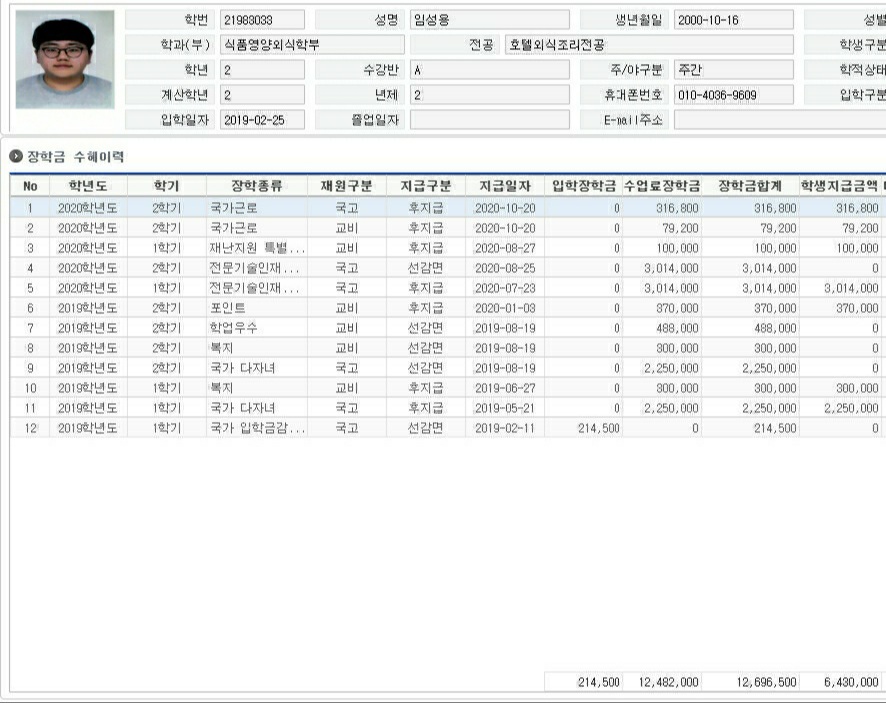The image size is (886, 703).
Task: Sort by the 지급일자 column header
Action: (x=505, y=186)
